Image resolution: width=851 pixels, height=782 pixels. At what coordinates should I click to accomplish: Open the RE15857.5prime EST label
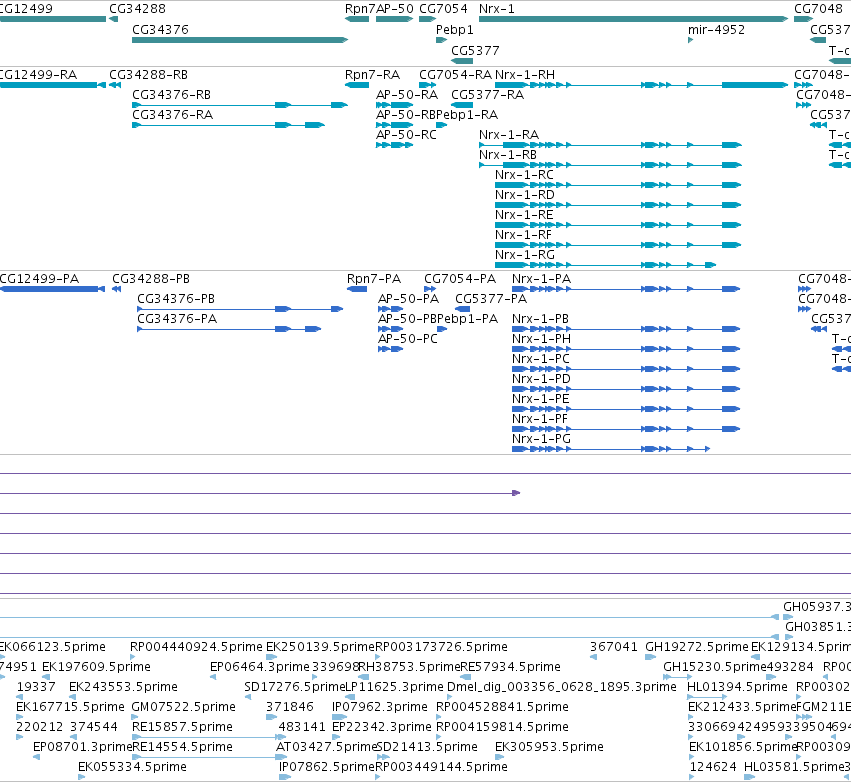tap(182, 727)
